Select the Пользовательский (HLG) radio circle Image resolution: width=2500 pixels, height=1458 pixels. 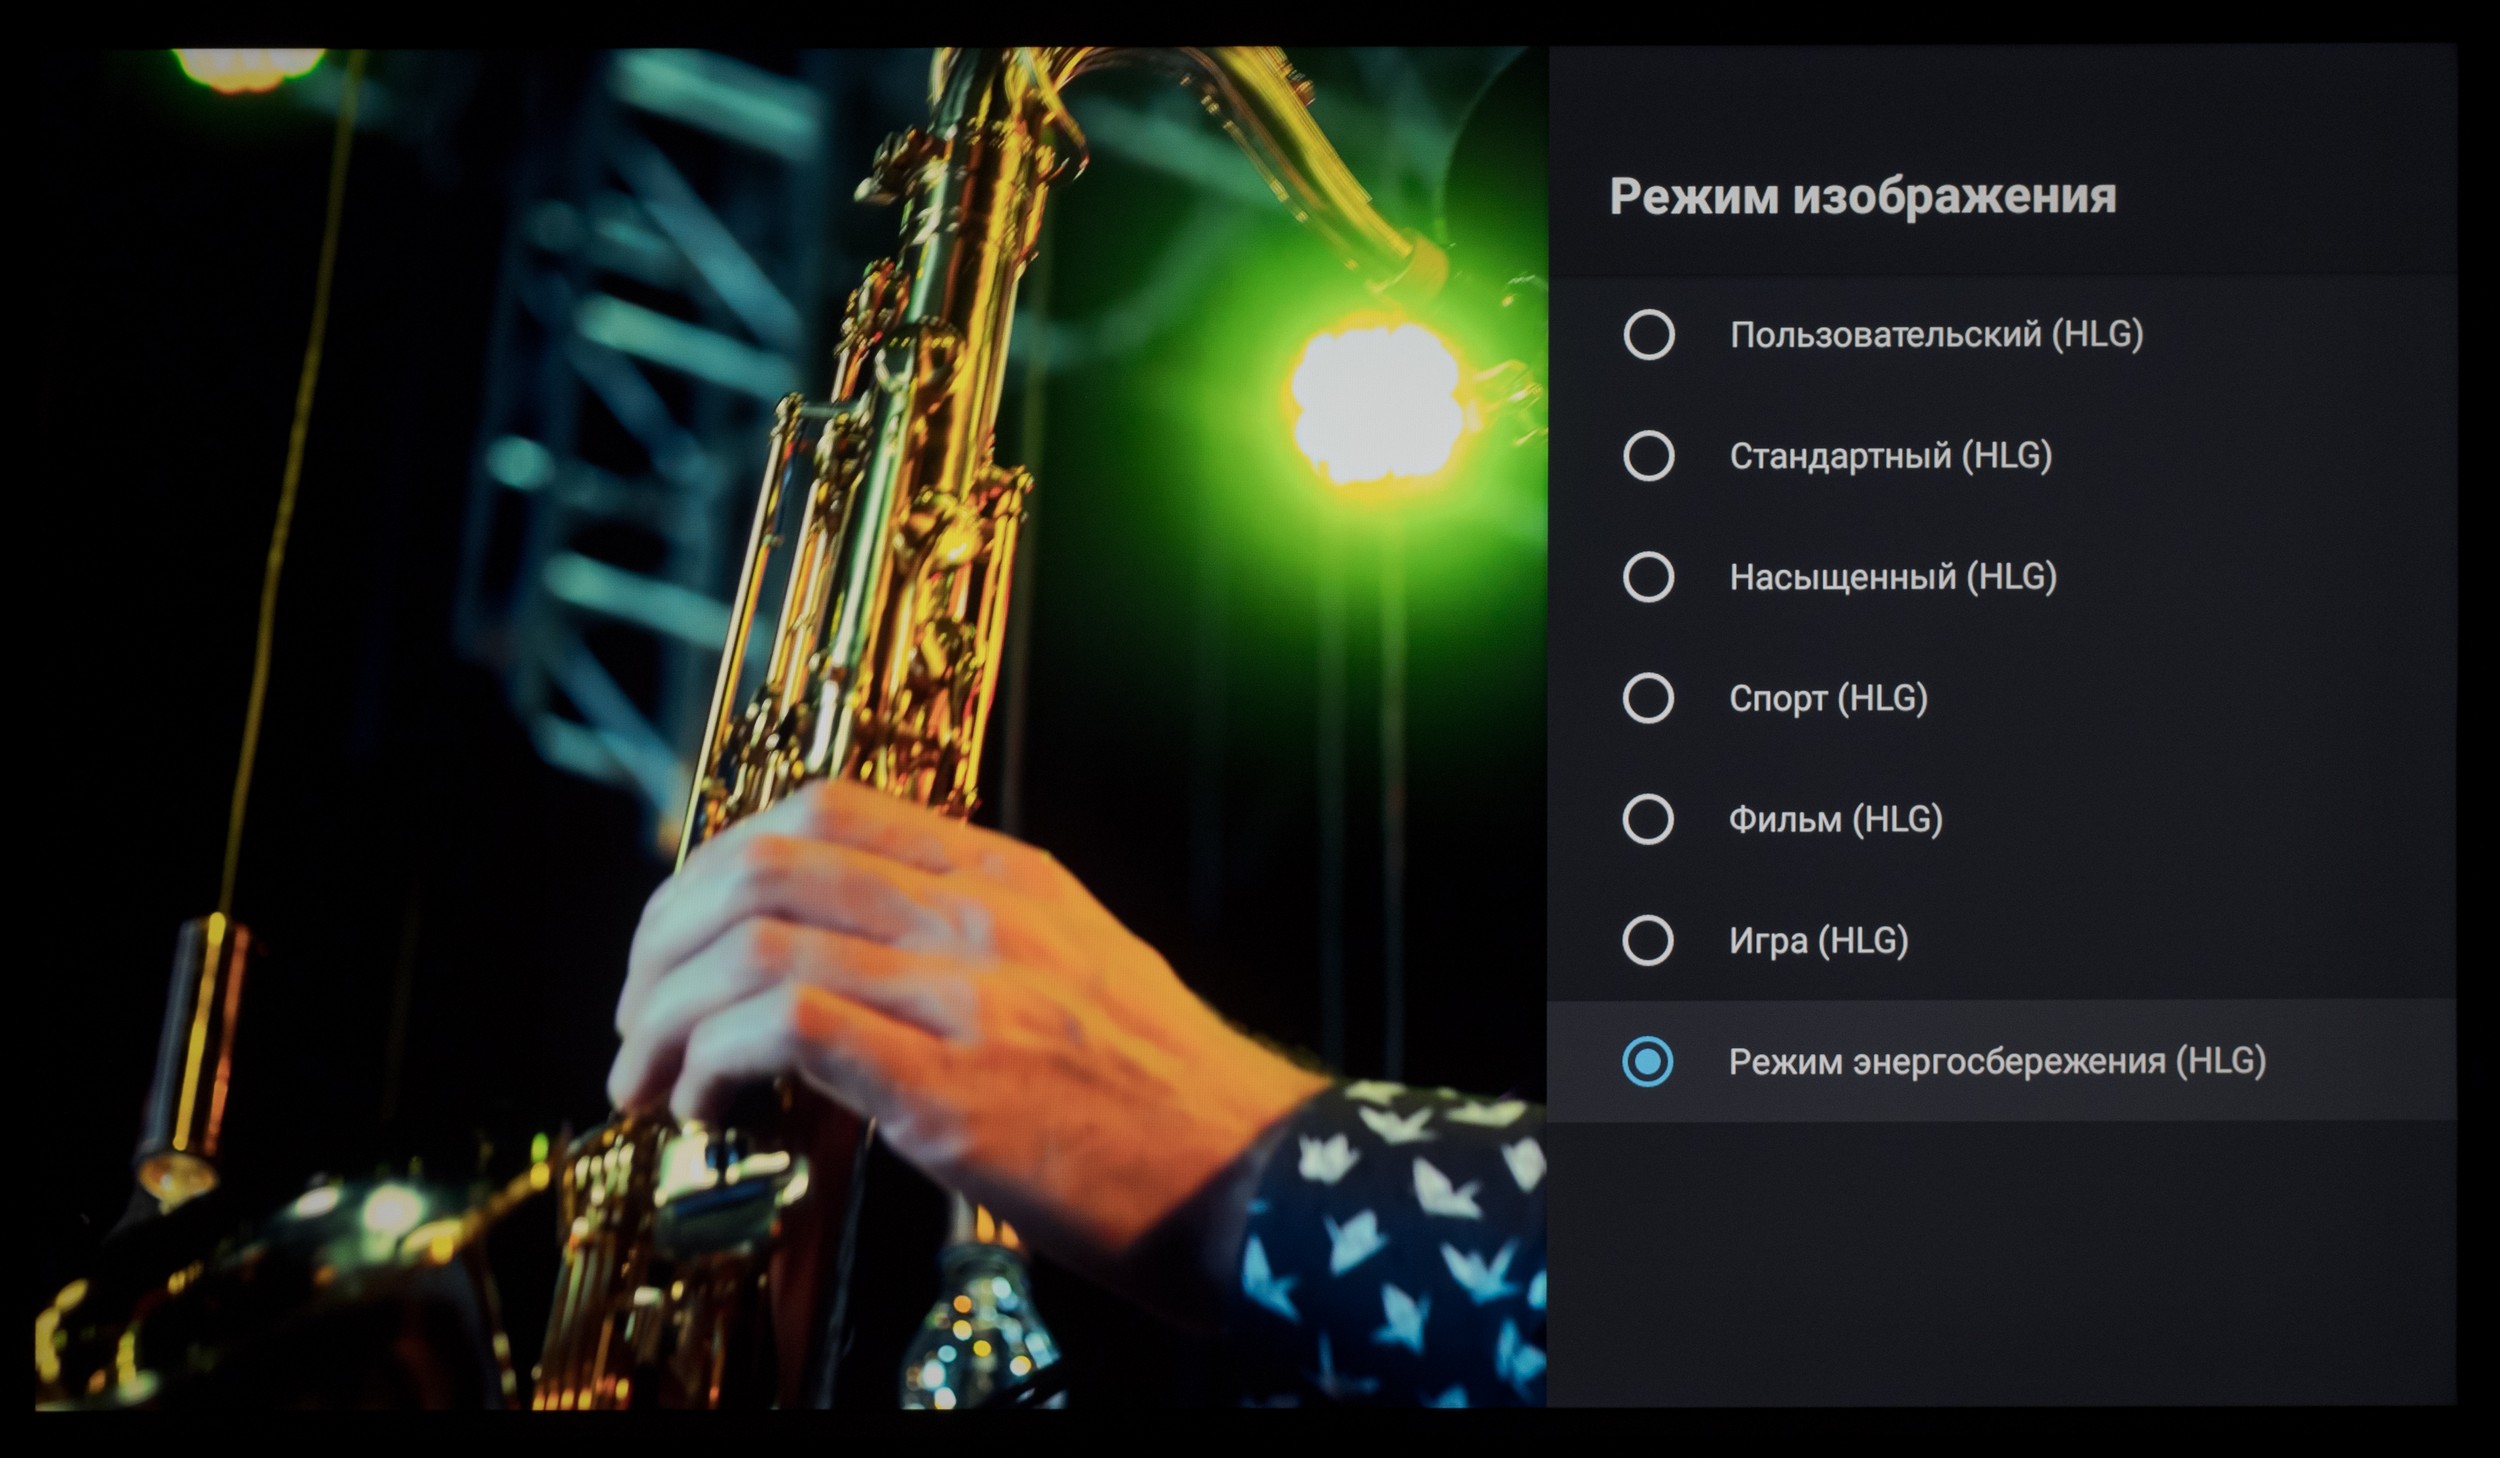(x=1649, y=334)
